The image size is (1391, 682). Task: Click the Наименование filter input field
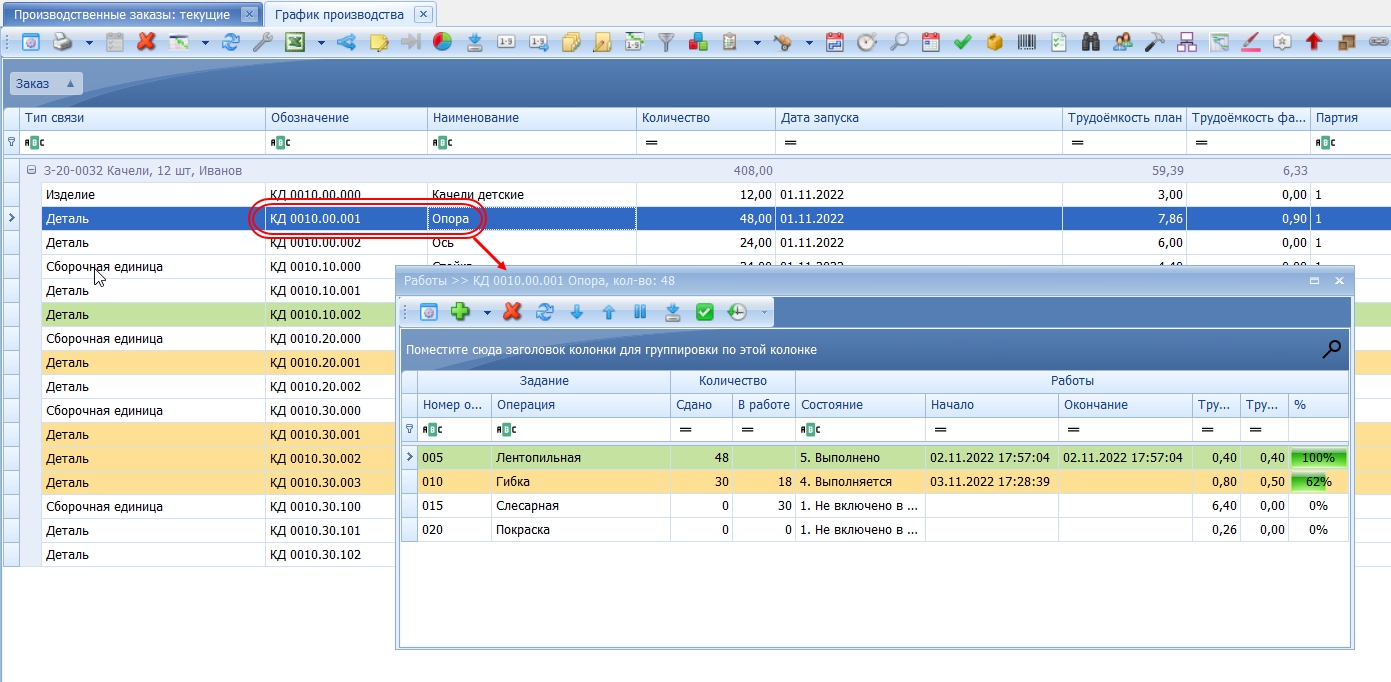click(532, 143)
